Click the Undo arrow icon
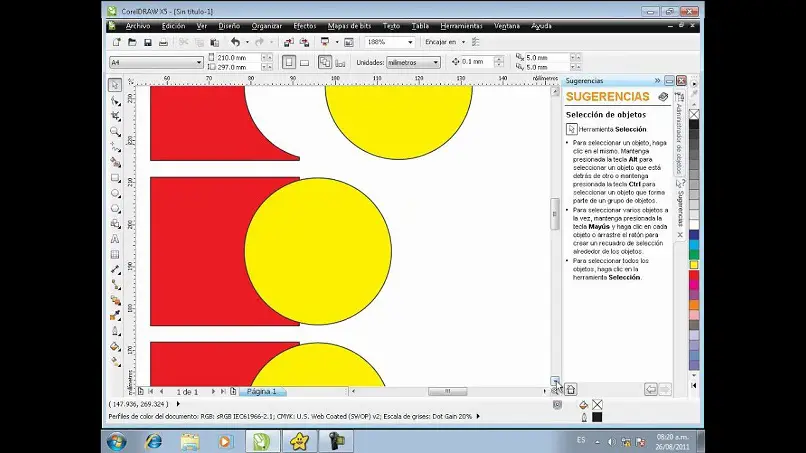The width and height of the screenshot is (806, 453). (x=235, y=43)
